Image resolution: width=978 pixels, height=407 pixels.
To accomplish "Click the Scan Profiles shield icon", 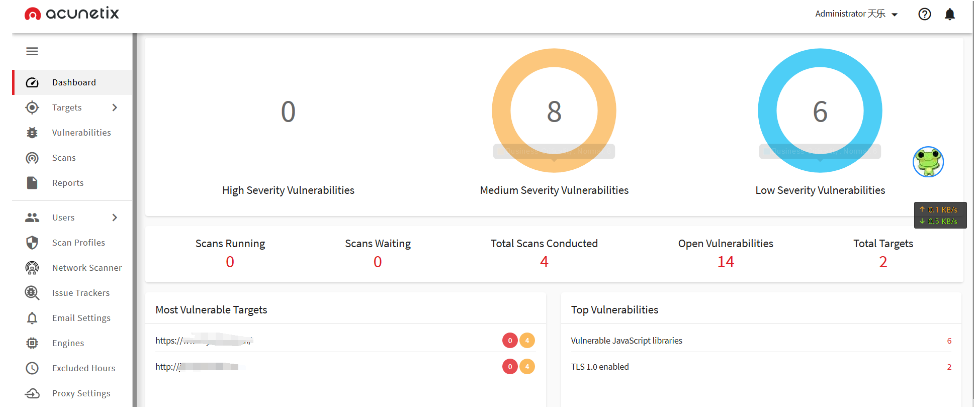I will (32, 242).
